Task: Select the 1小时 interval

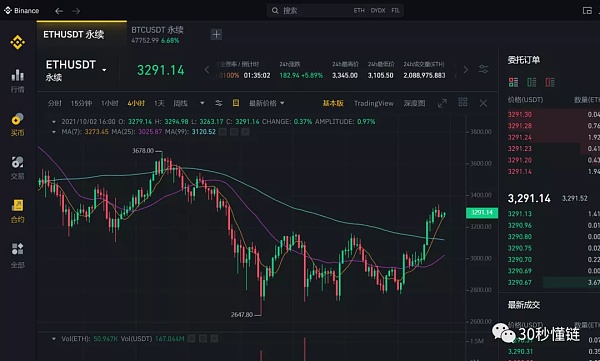Action: point(109,103)
